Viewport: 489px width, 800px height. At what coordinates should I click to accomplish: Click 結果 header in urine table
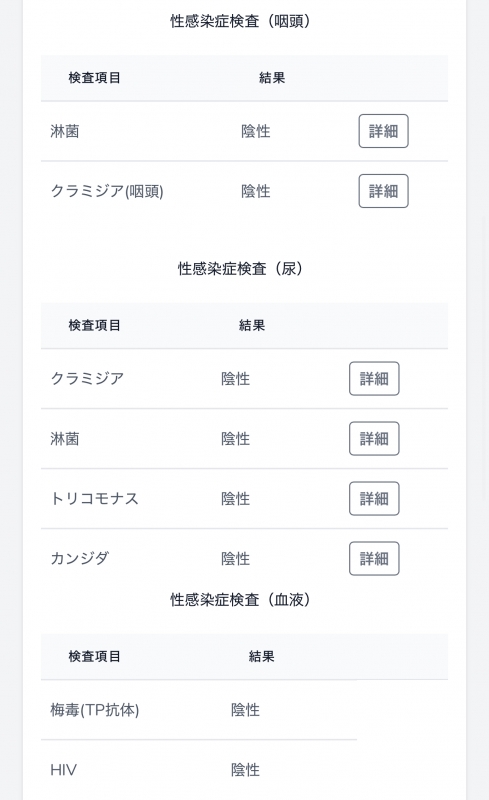tap(252, 326)
